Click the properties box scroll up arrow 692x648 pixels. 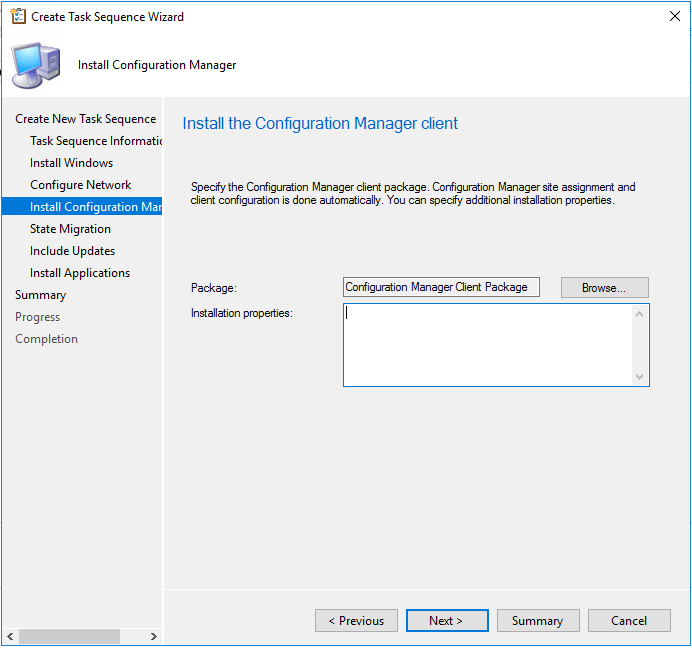pyautogui.click(x=639, y=314)
